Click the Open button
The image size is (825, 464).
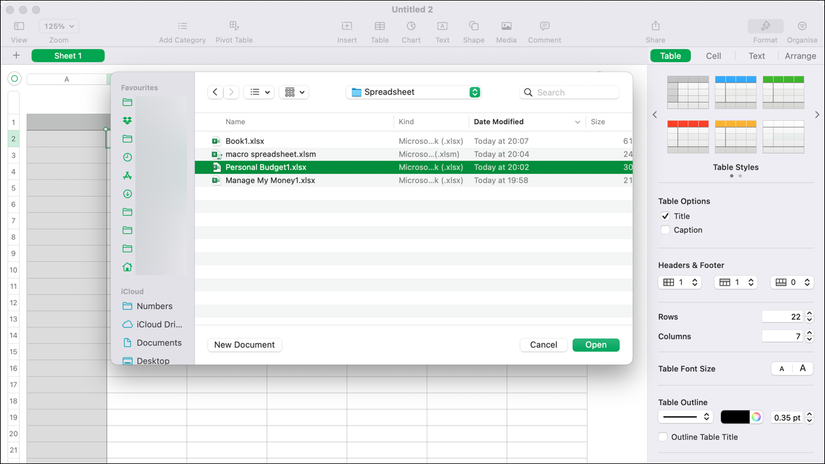click(596, 345)
